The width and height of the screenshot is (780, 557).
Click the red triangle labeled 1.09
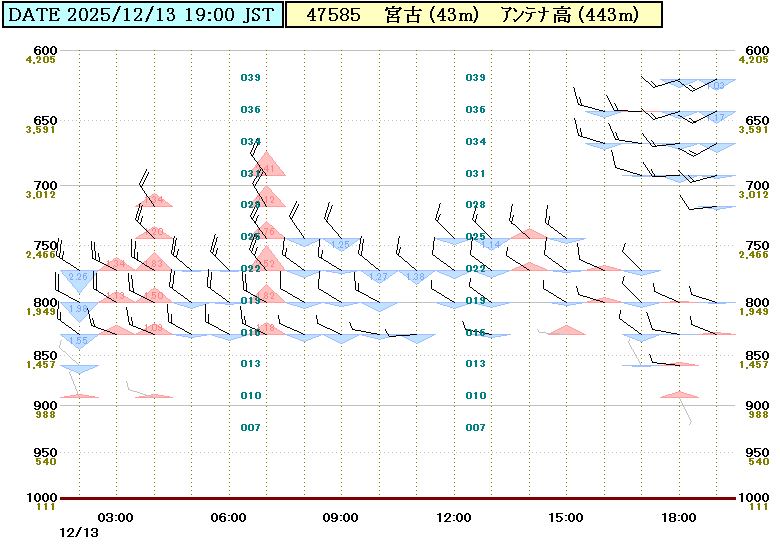coord(154,328)
